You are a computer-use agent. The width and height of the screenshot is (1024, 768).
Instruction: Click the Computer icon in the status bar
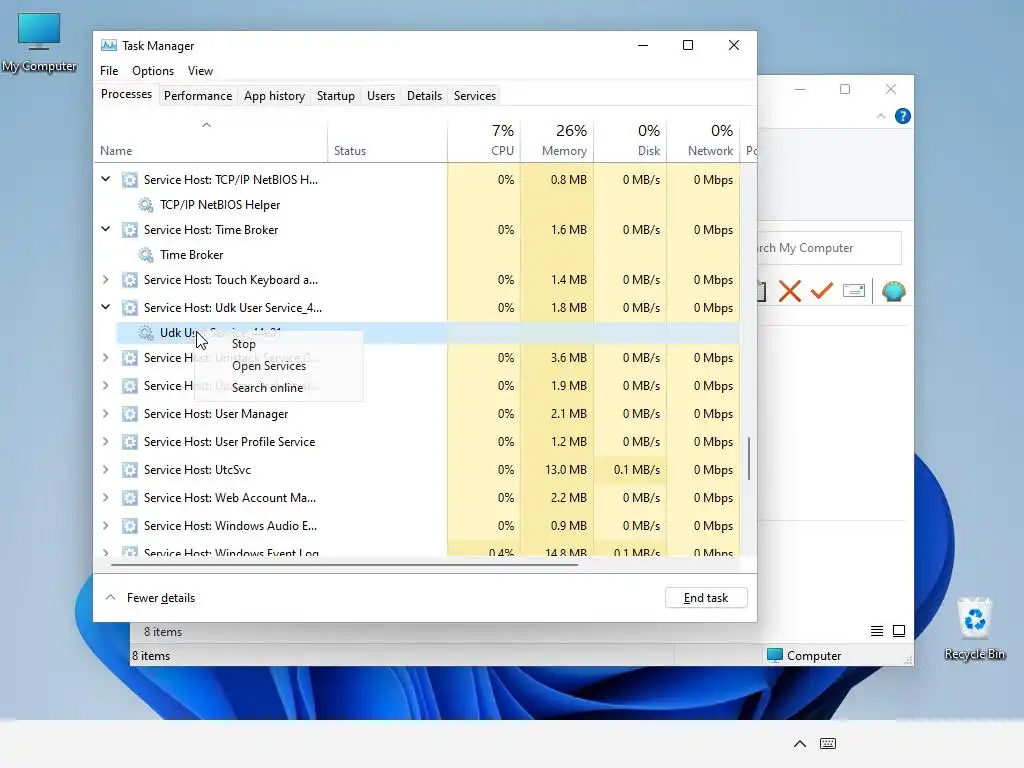(x=775, y=655)
